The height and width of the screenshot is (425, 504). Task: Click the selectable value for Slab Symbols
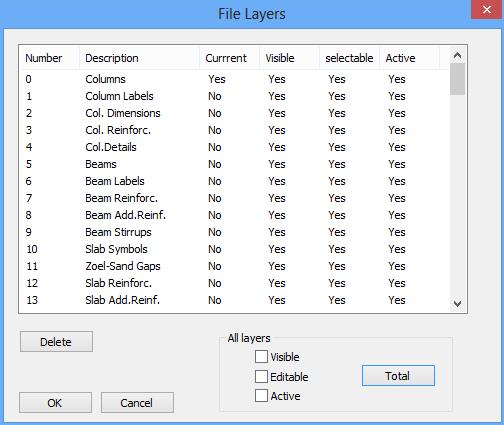(x=337, y=249)
